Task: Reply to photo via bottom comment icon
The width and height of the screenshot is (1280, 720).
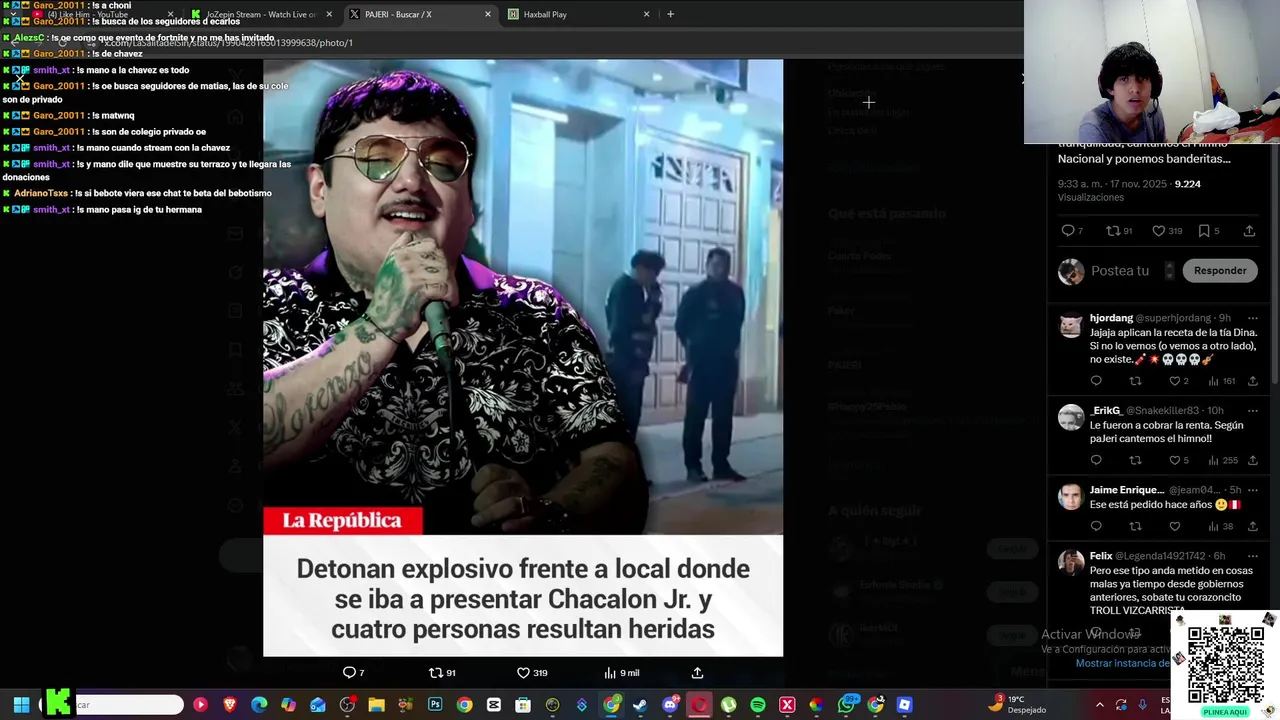Action: click(354, 673)
